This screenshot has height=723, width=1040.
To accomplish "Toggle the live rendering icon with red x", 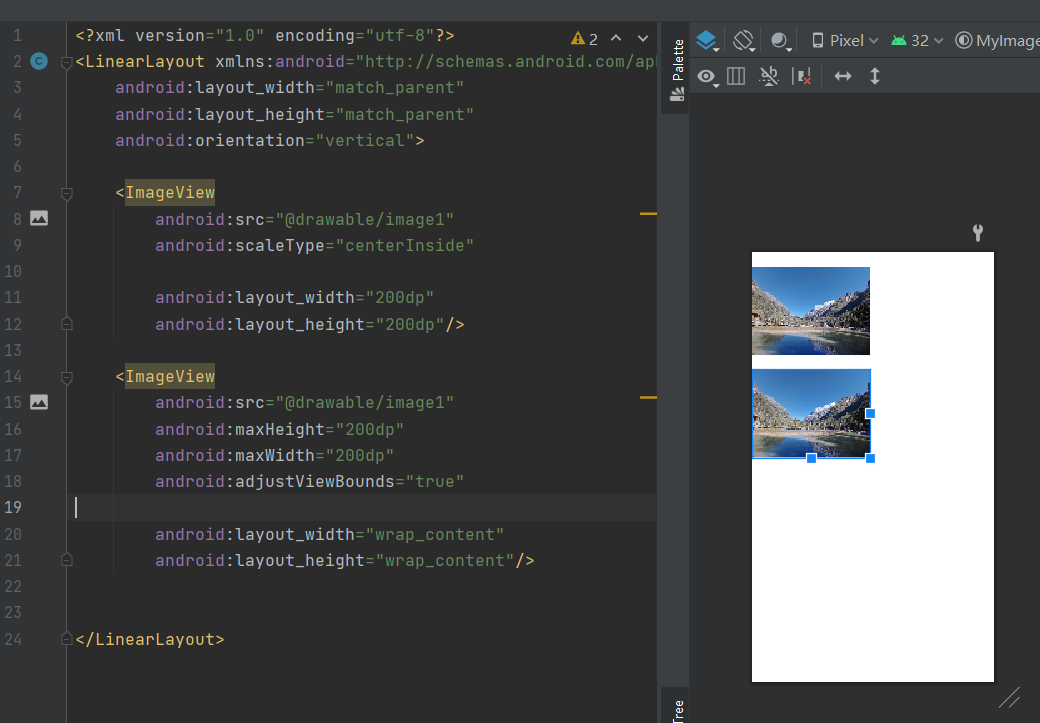I will [x=803, y=77].
